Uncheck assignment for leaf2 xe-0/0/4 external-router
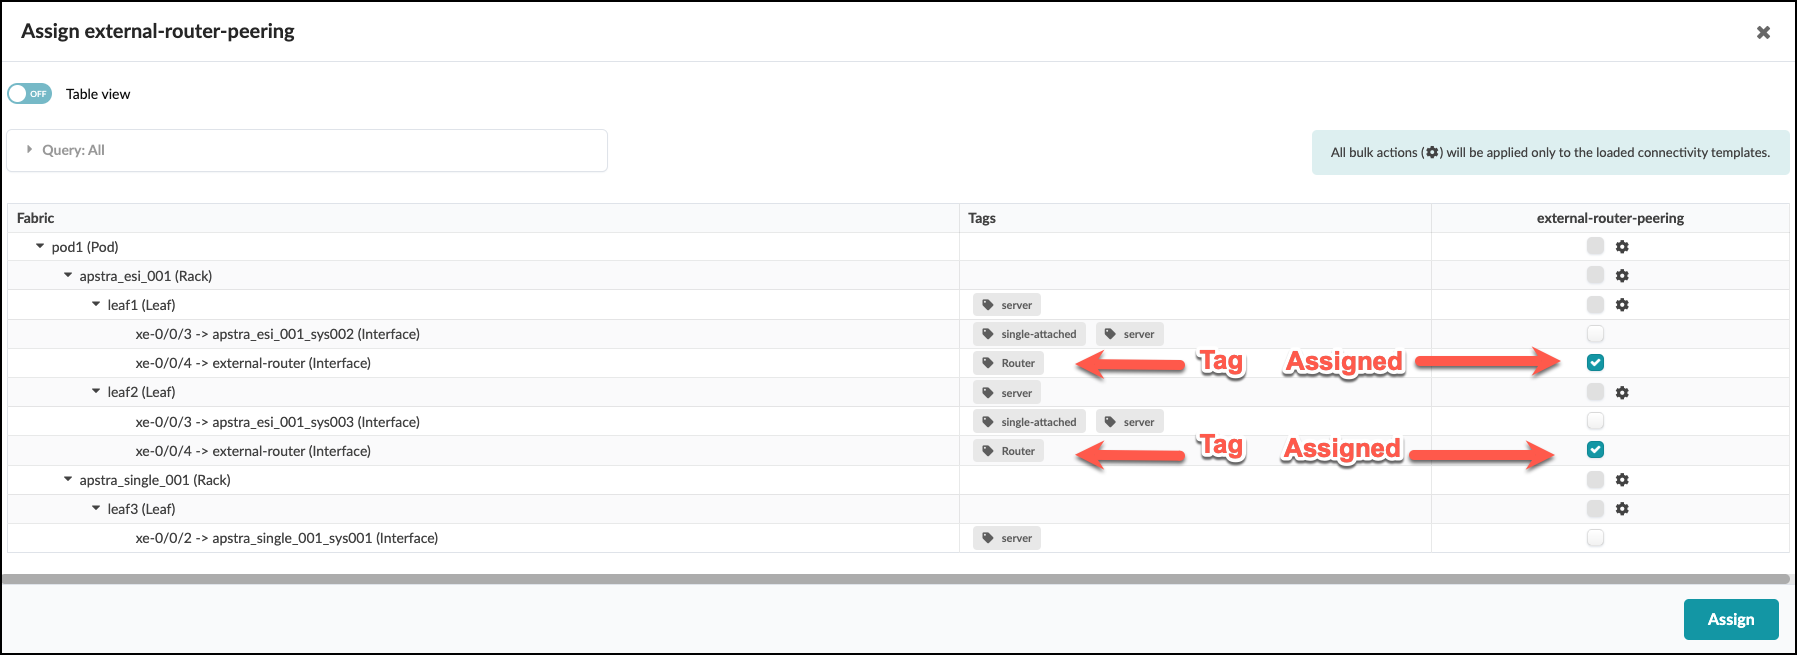Viewport: 1797px width, 655px height. pos(1595,450)
